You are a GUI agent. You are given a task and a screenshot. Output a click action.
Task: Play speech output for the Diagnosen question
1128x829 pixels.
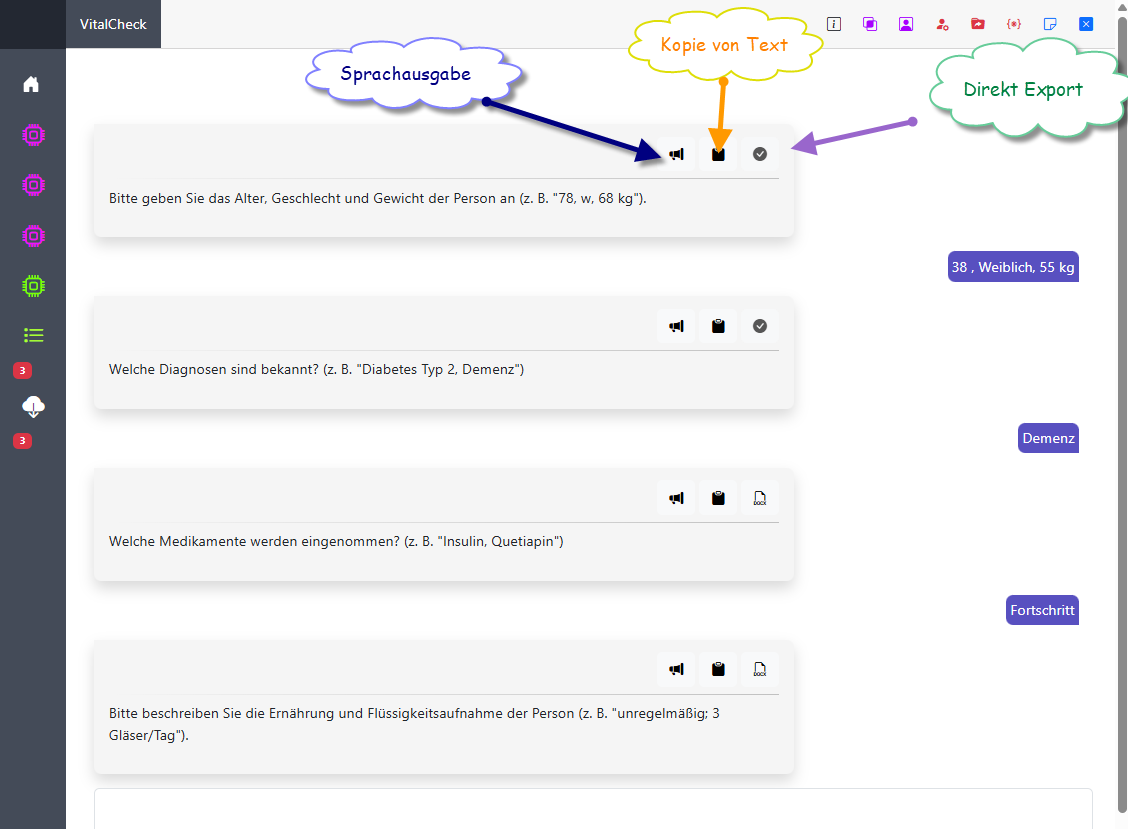(677, 326)
